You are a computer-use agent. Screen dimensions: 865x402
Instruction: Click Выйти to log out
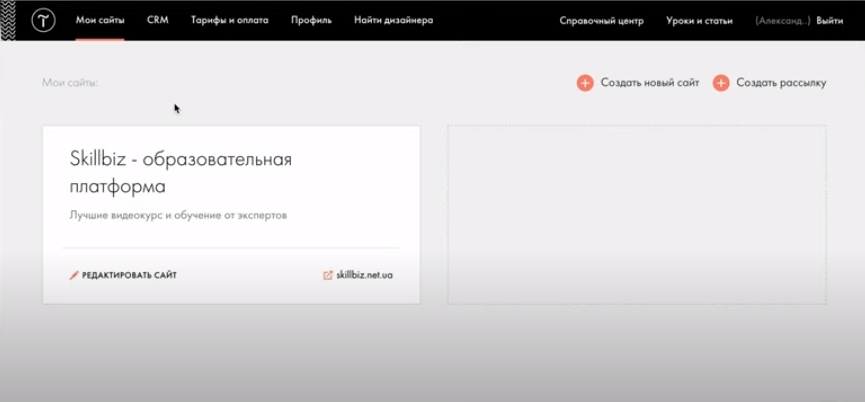coord(830,21)
